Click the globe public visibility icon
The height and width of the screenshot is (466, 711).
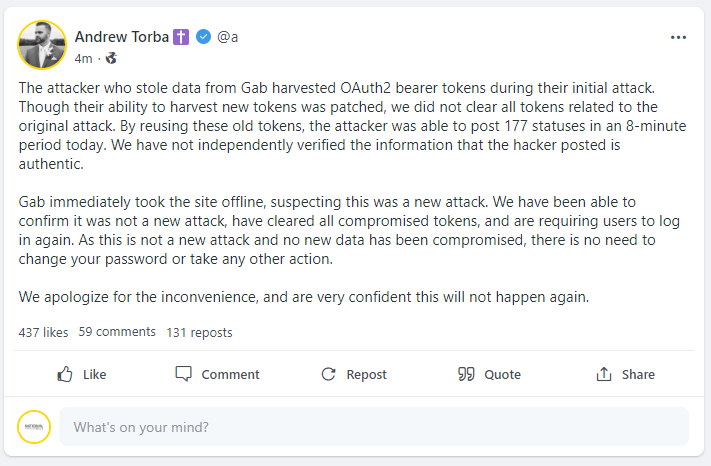[x=111, y=58]
